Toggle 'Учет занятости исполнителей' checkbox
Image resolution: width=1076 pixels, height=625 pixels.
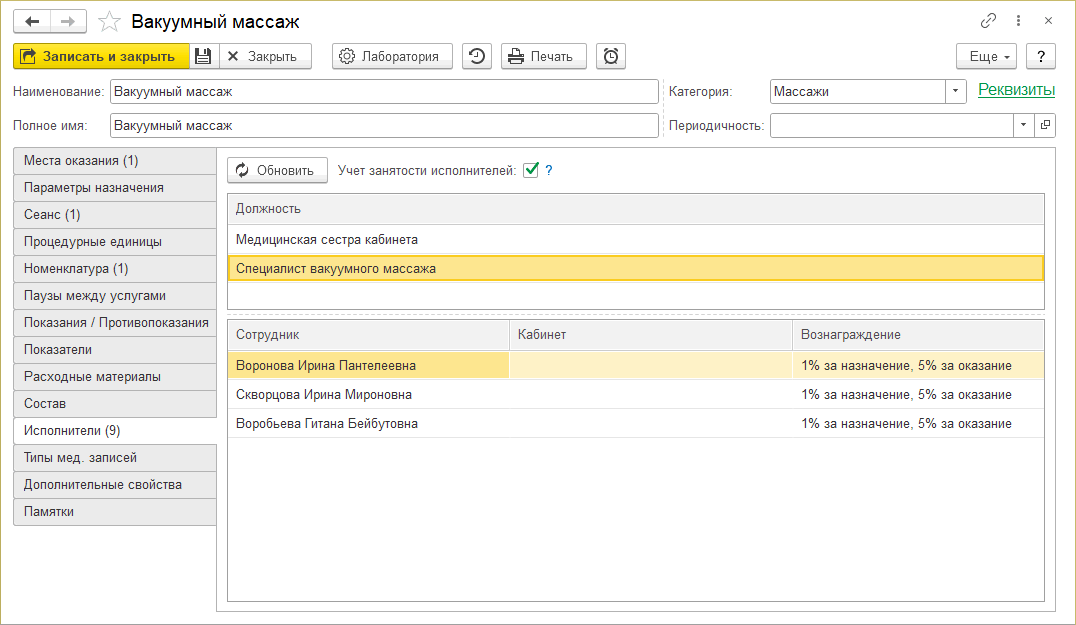(531, 170)
